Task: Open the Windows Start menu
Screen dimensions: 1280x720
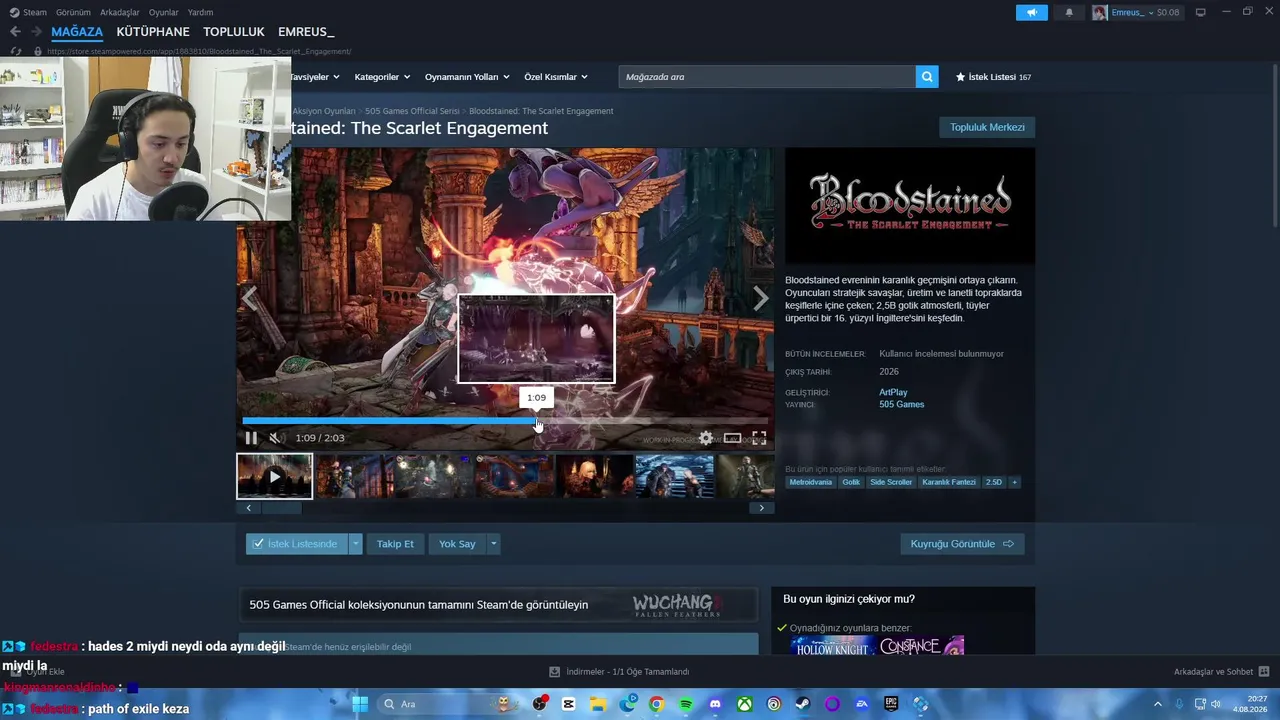Action: (x=360, y=704)
